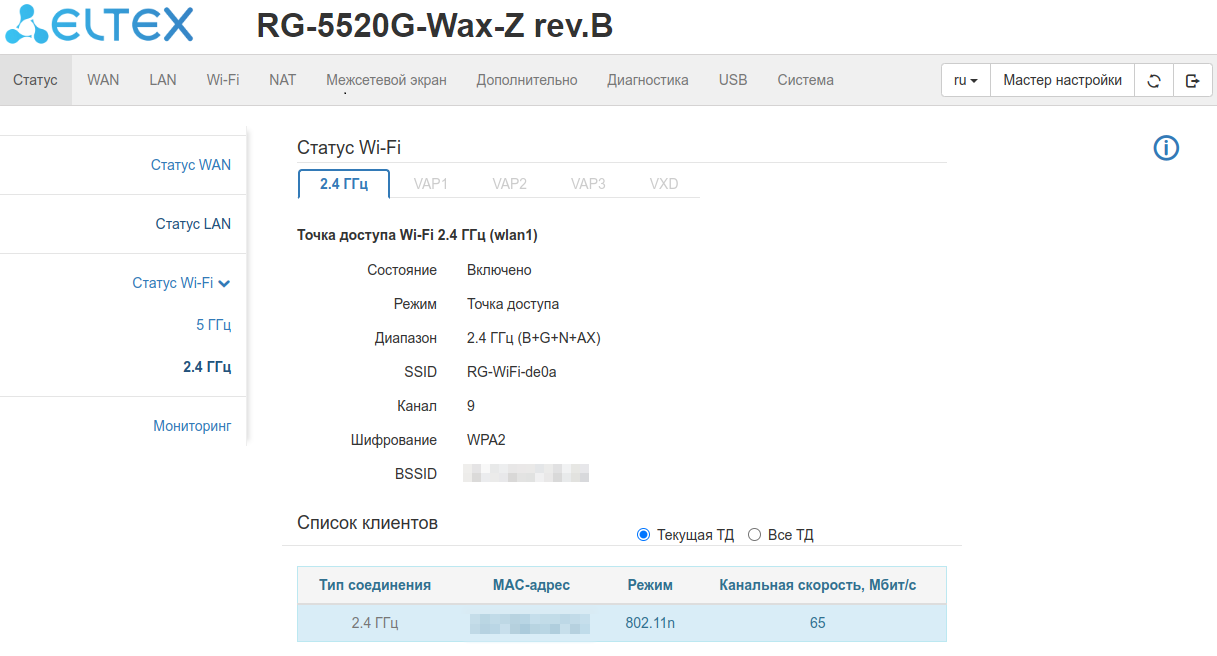This screenshot has width=1217, height=656.
Task: Open the 'Диагностика' menu
Action: coord(647,80)
